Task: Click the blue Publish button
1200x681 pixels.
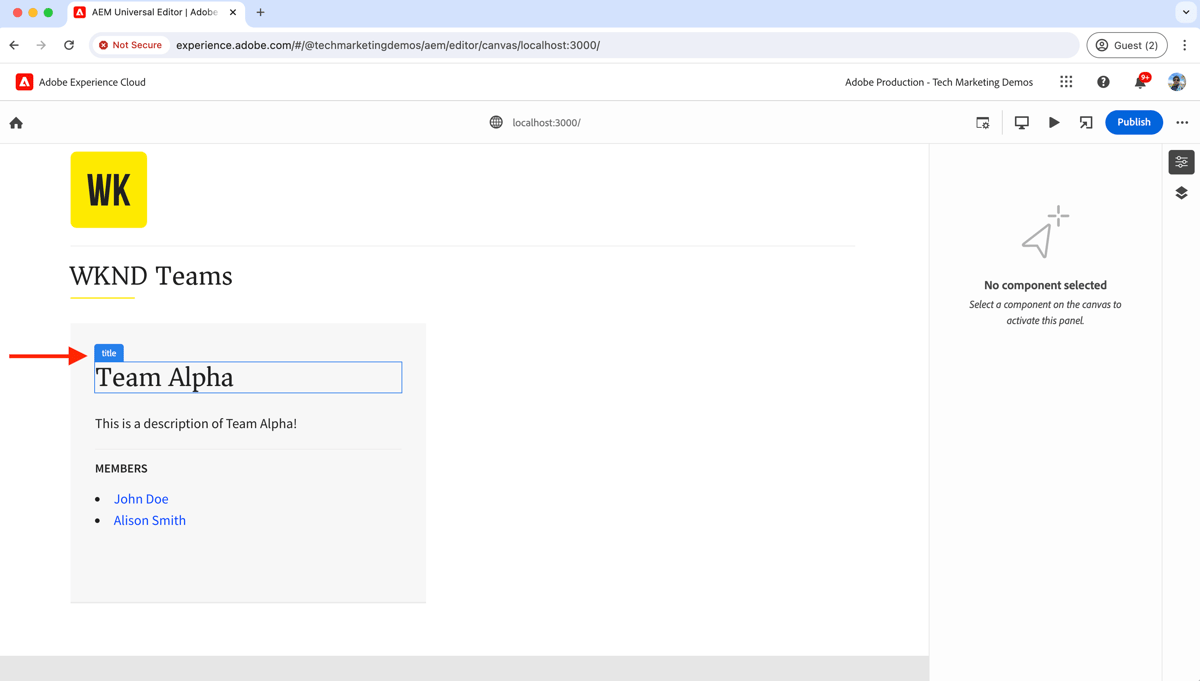Action: [x=1134, y=122]
